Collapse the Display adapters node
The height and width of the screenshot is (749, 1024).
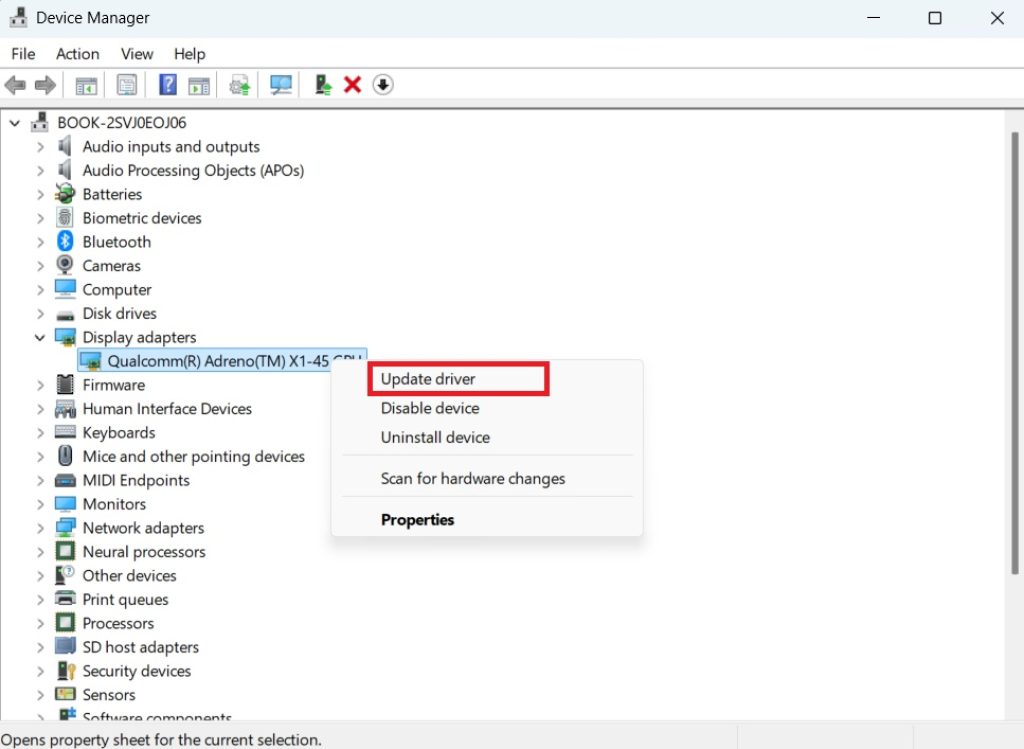tap(40, 337)
